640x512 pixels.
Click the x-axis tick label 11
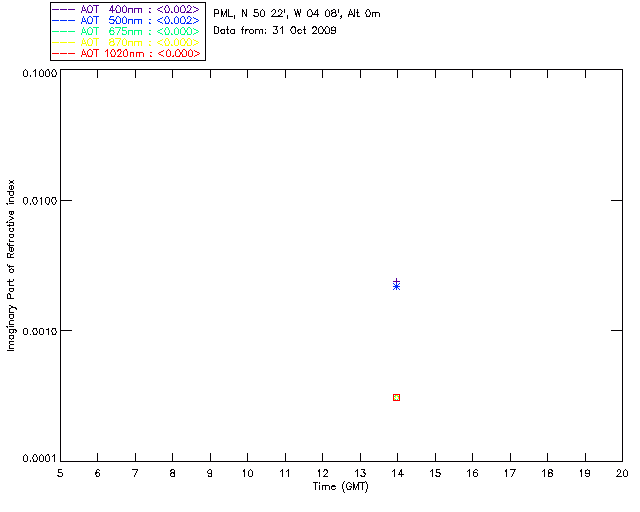tap(285, 473)
